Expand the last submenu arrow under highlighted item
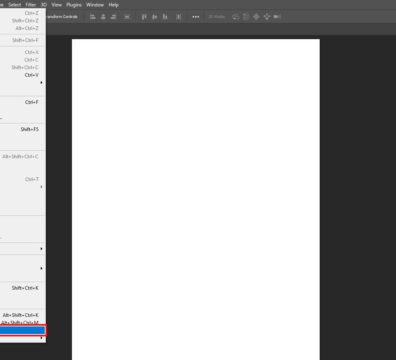The height and width of the screenshot is (360, 396). 41,338
